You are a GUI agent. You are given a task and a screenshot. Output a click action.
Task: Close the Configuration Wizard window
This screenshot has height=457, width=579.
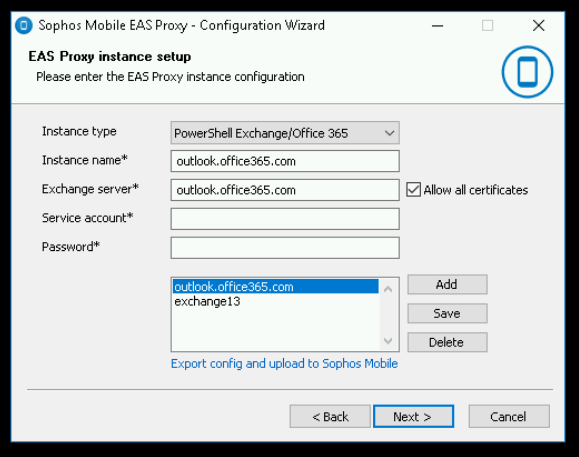click(539, 26)
